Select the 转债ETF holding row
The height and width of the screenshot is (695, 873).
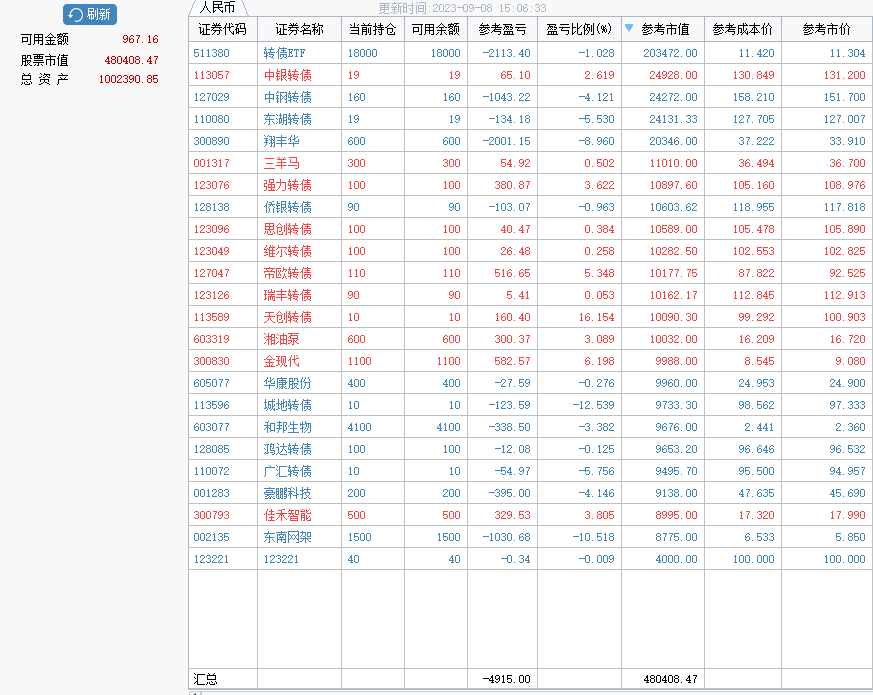[531, 53]
